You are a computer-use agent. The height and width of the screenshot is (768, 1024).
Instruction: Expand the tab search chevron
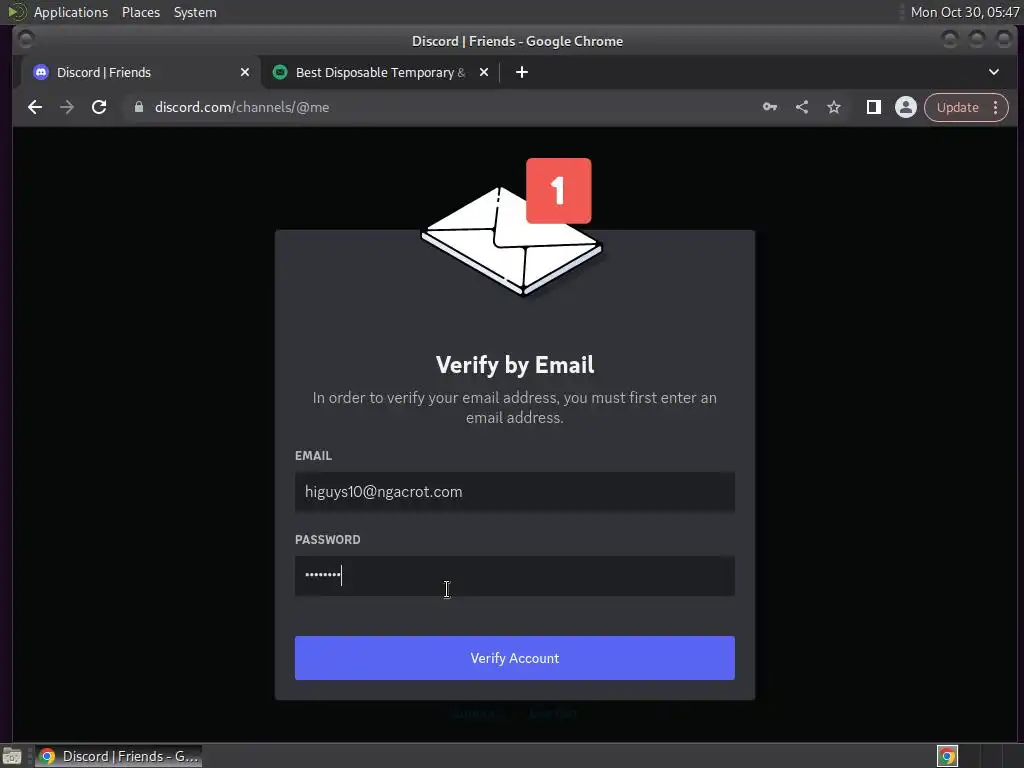click(993, 72)
